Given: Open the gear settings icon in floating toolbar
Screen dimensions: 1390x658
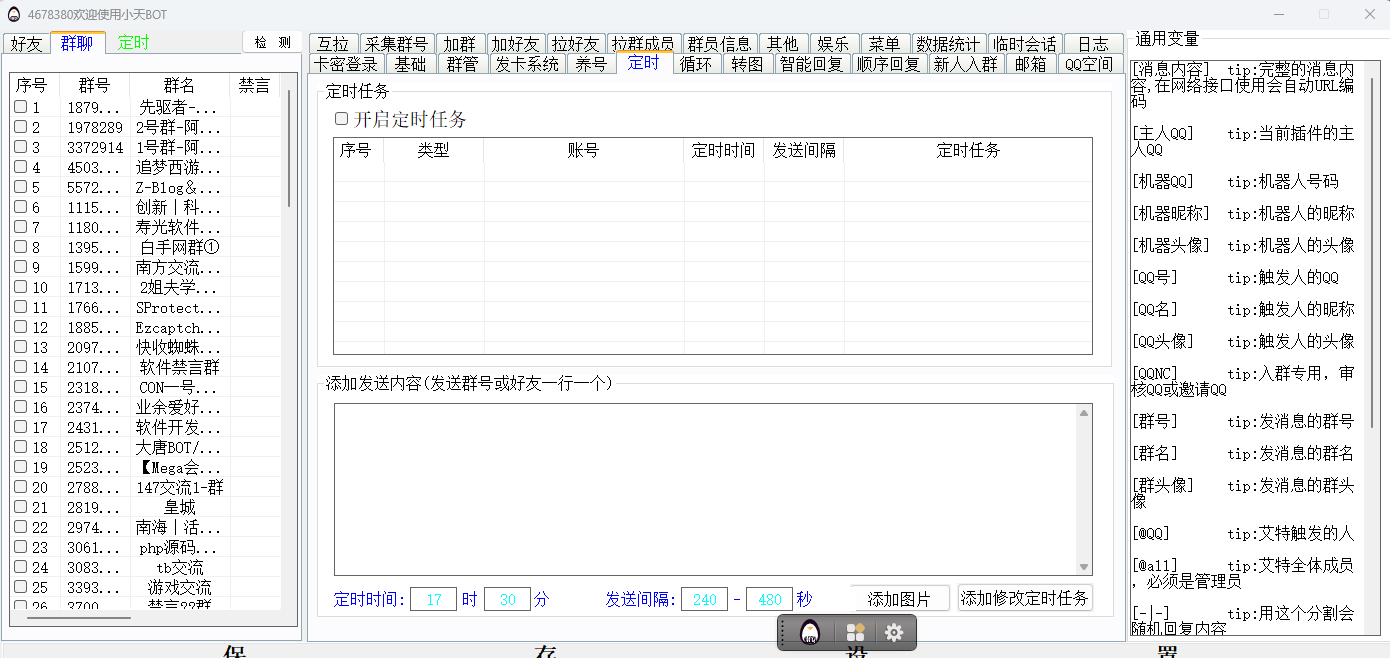Looking at the screenshot, I should (x=894, y=632).
